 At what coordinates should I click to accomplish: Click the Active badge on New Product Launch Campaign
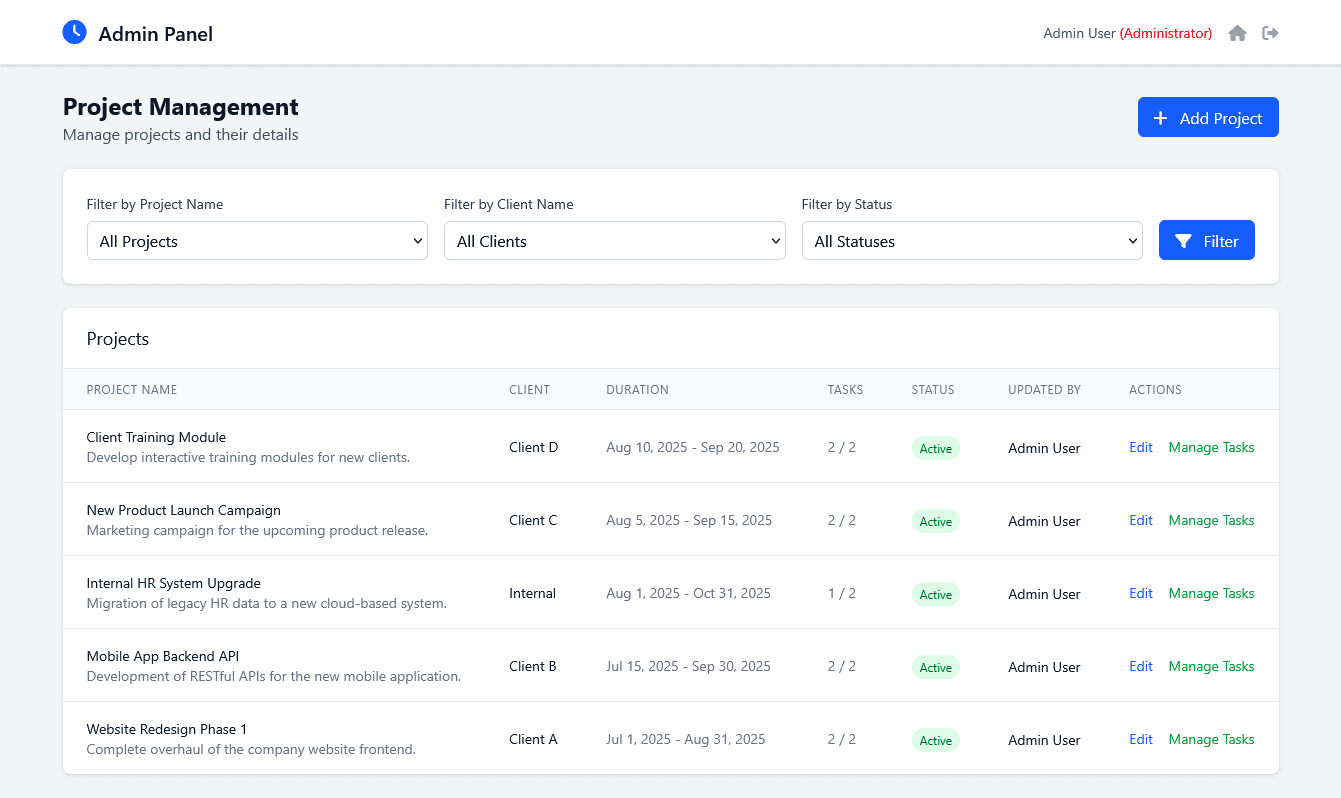click(935, 521)
